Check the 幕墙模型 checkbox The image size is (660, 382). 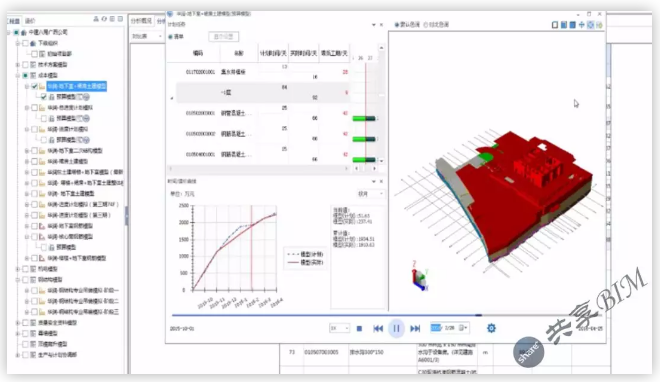tap(25, 333)
